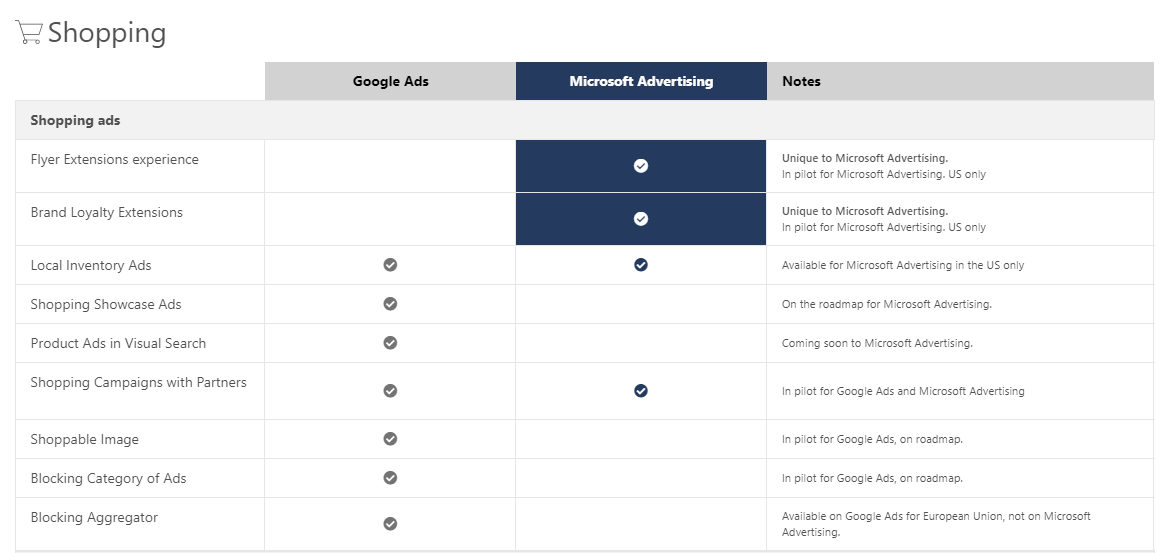1160x553 pixels.
Task: Click the Flyer Extensions experience row label
Action: pos(115,160)
